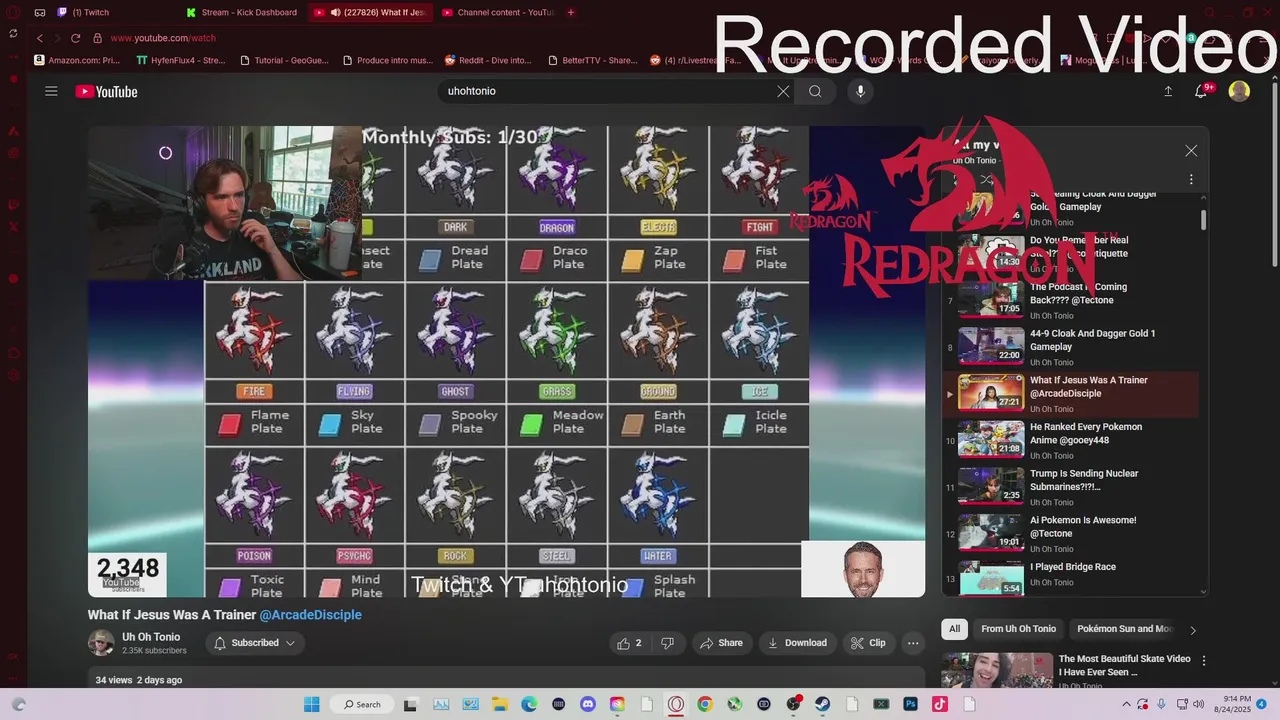Open YouTube notifications bell
Image resolution: width=1280 pixels, height=720 pixels.
(1201, 91)
